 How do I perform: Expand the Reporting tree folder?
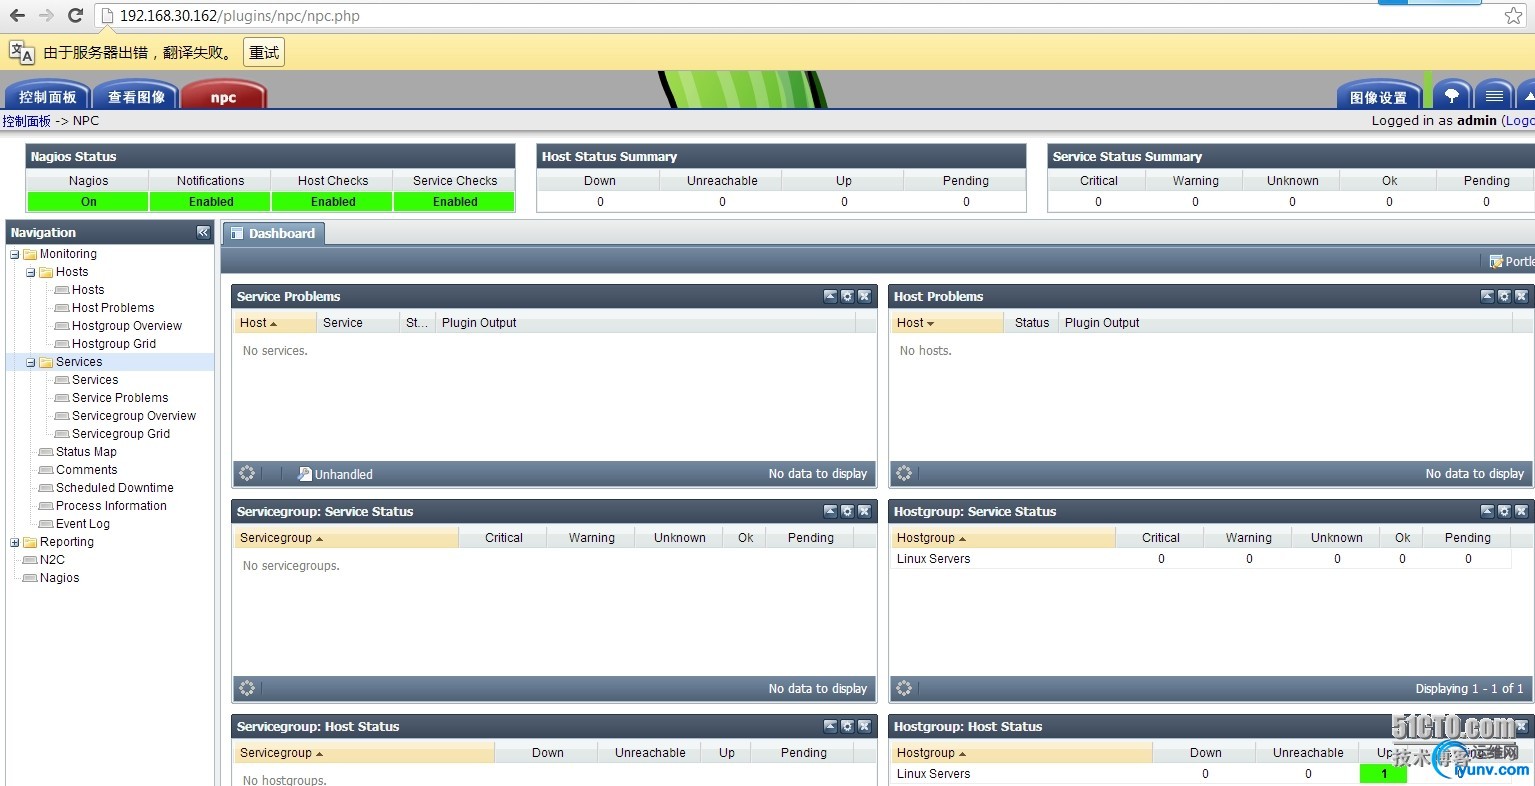click(14, 542)
